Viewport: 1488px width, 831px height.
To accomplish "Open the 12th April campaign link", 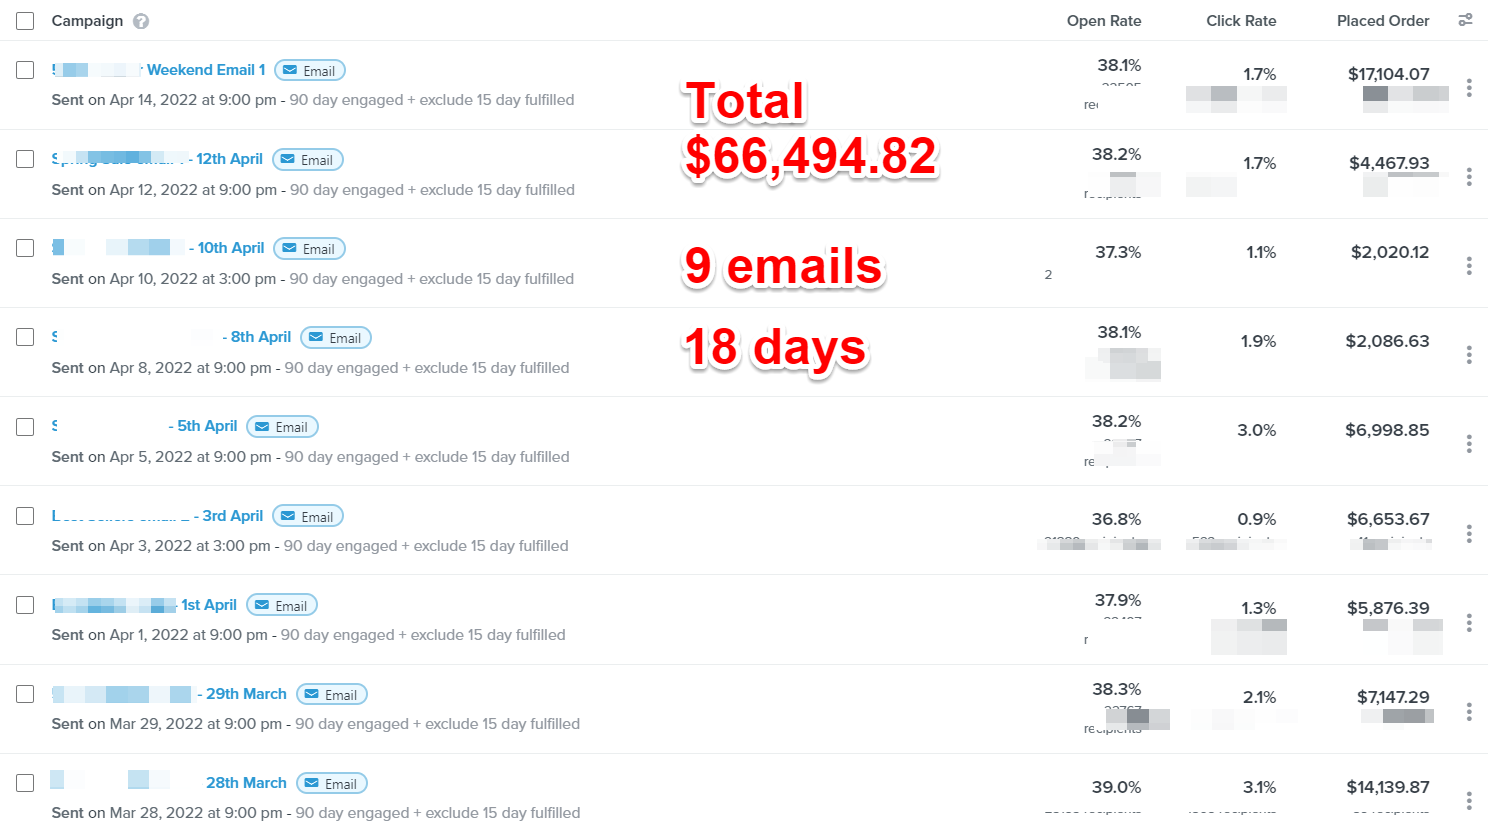I will (229, 159).
